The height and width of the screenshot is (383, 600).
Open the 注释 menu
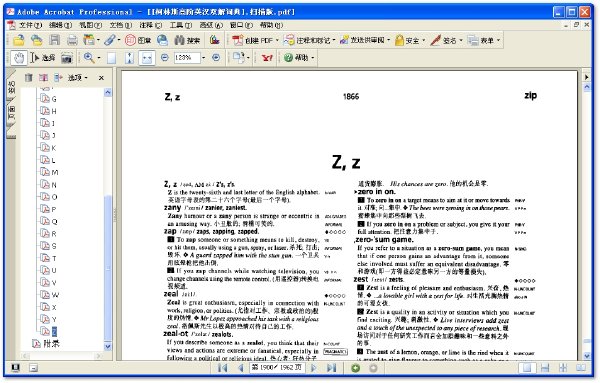(x=150, y=25)
